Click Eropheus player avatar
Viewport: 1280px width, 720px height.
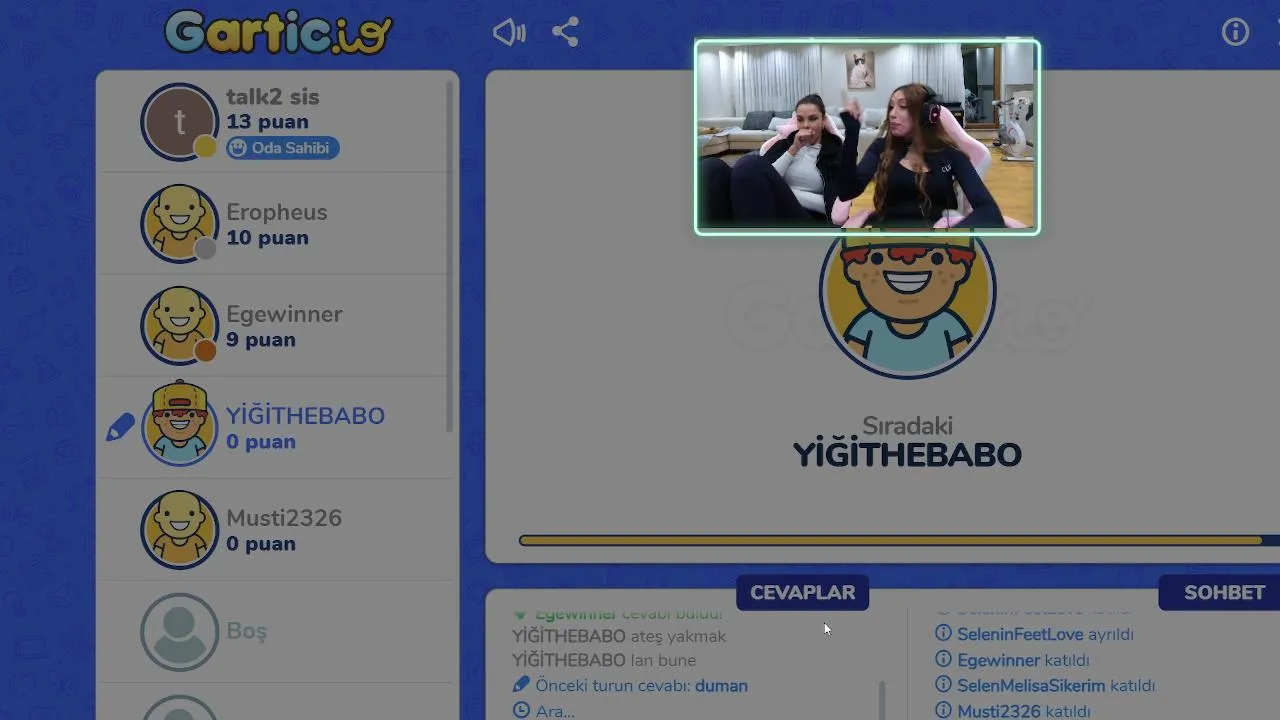(x=180, y=224)
